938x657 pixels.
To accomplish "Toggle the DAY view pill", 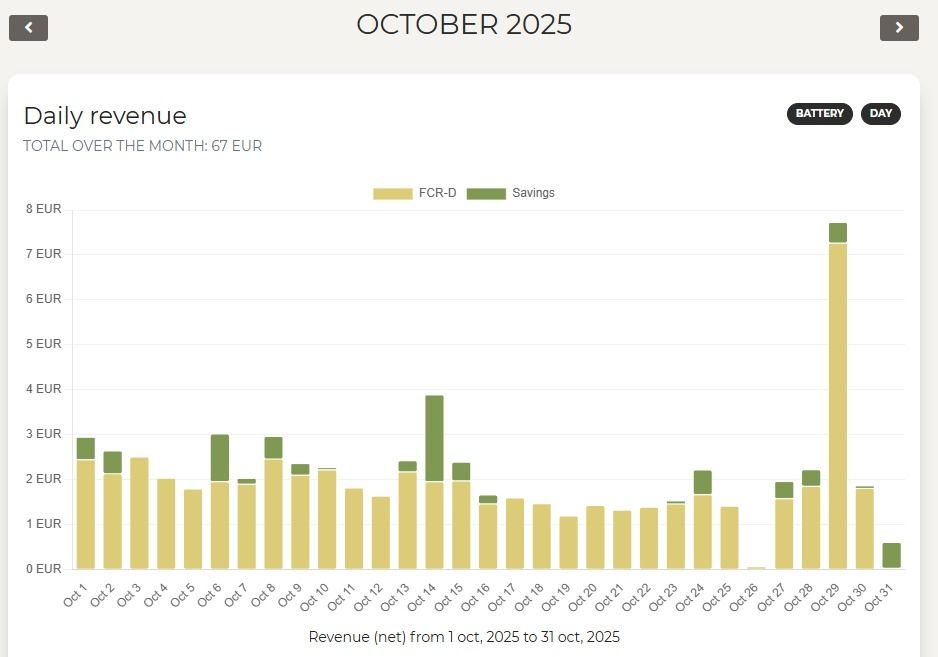I will [880, 114].
